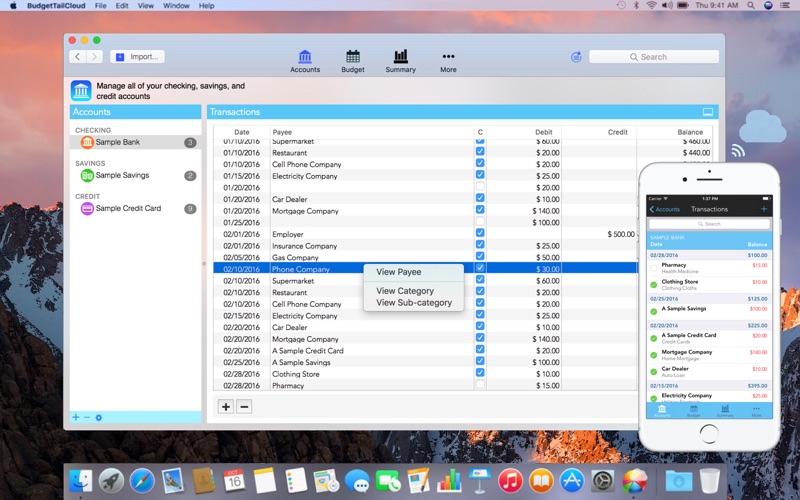Select the Sample Bank account
Image resolution: width=800 pixels, height=500 pixels.
135,142
